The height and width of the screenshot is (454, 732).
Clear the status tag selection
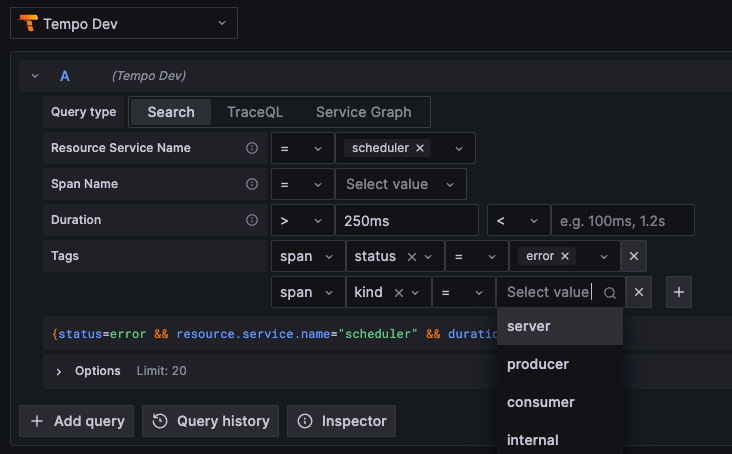click(411, 256)
